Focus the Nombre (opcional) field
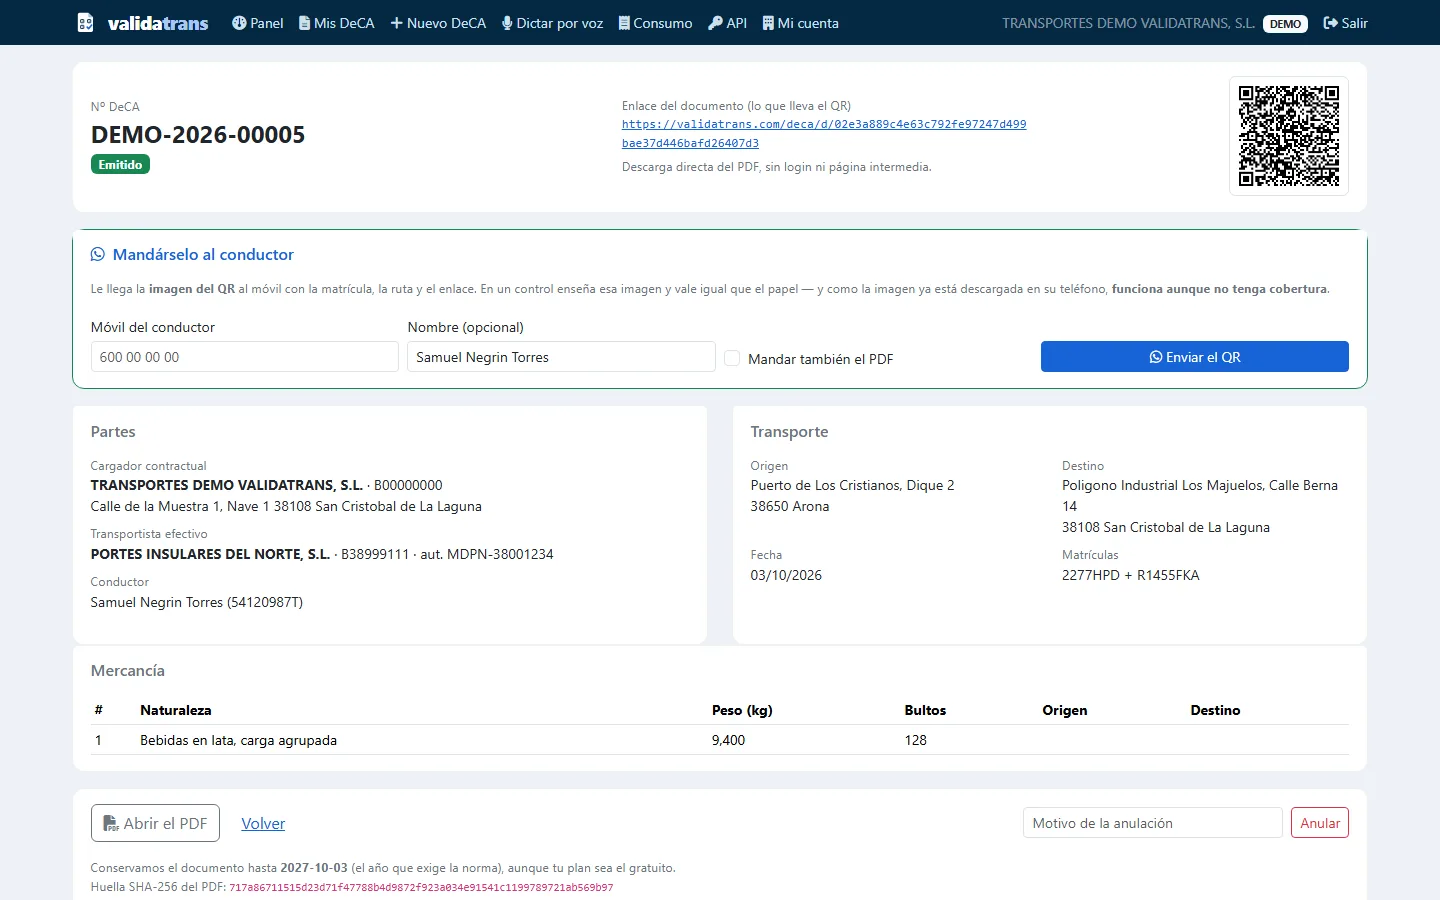1440x900 pixels. click(x=561, y=357)
